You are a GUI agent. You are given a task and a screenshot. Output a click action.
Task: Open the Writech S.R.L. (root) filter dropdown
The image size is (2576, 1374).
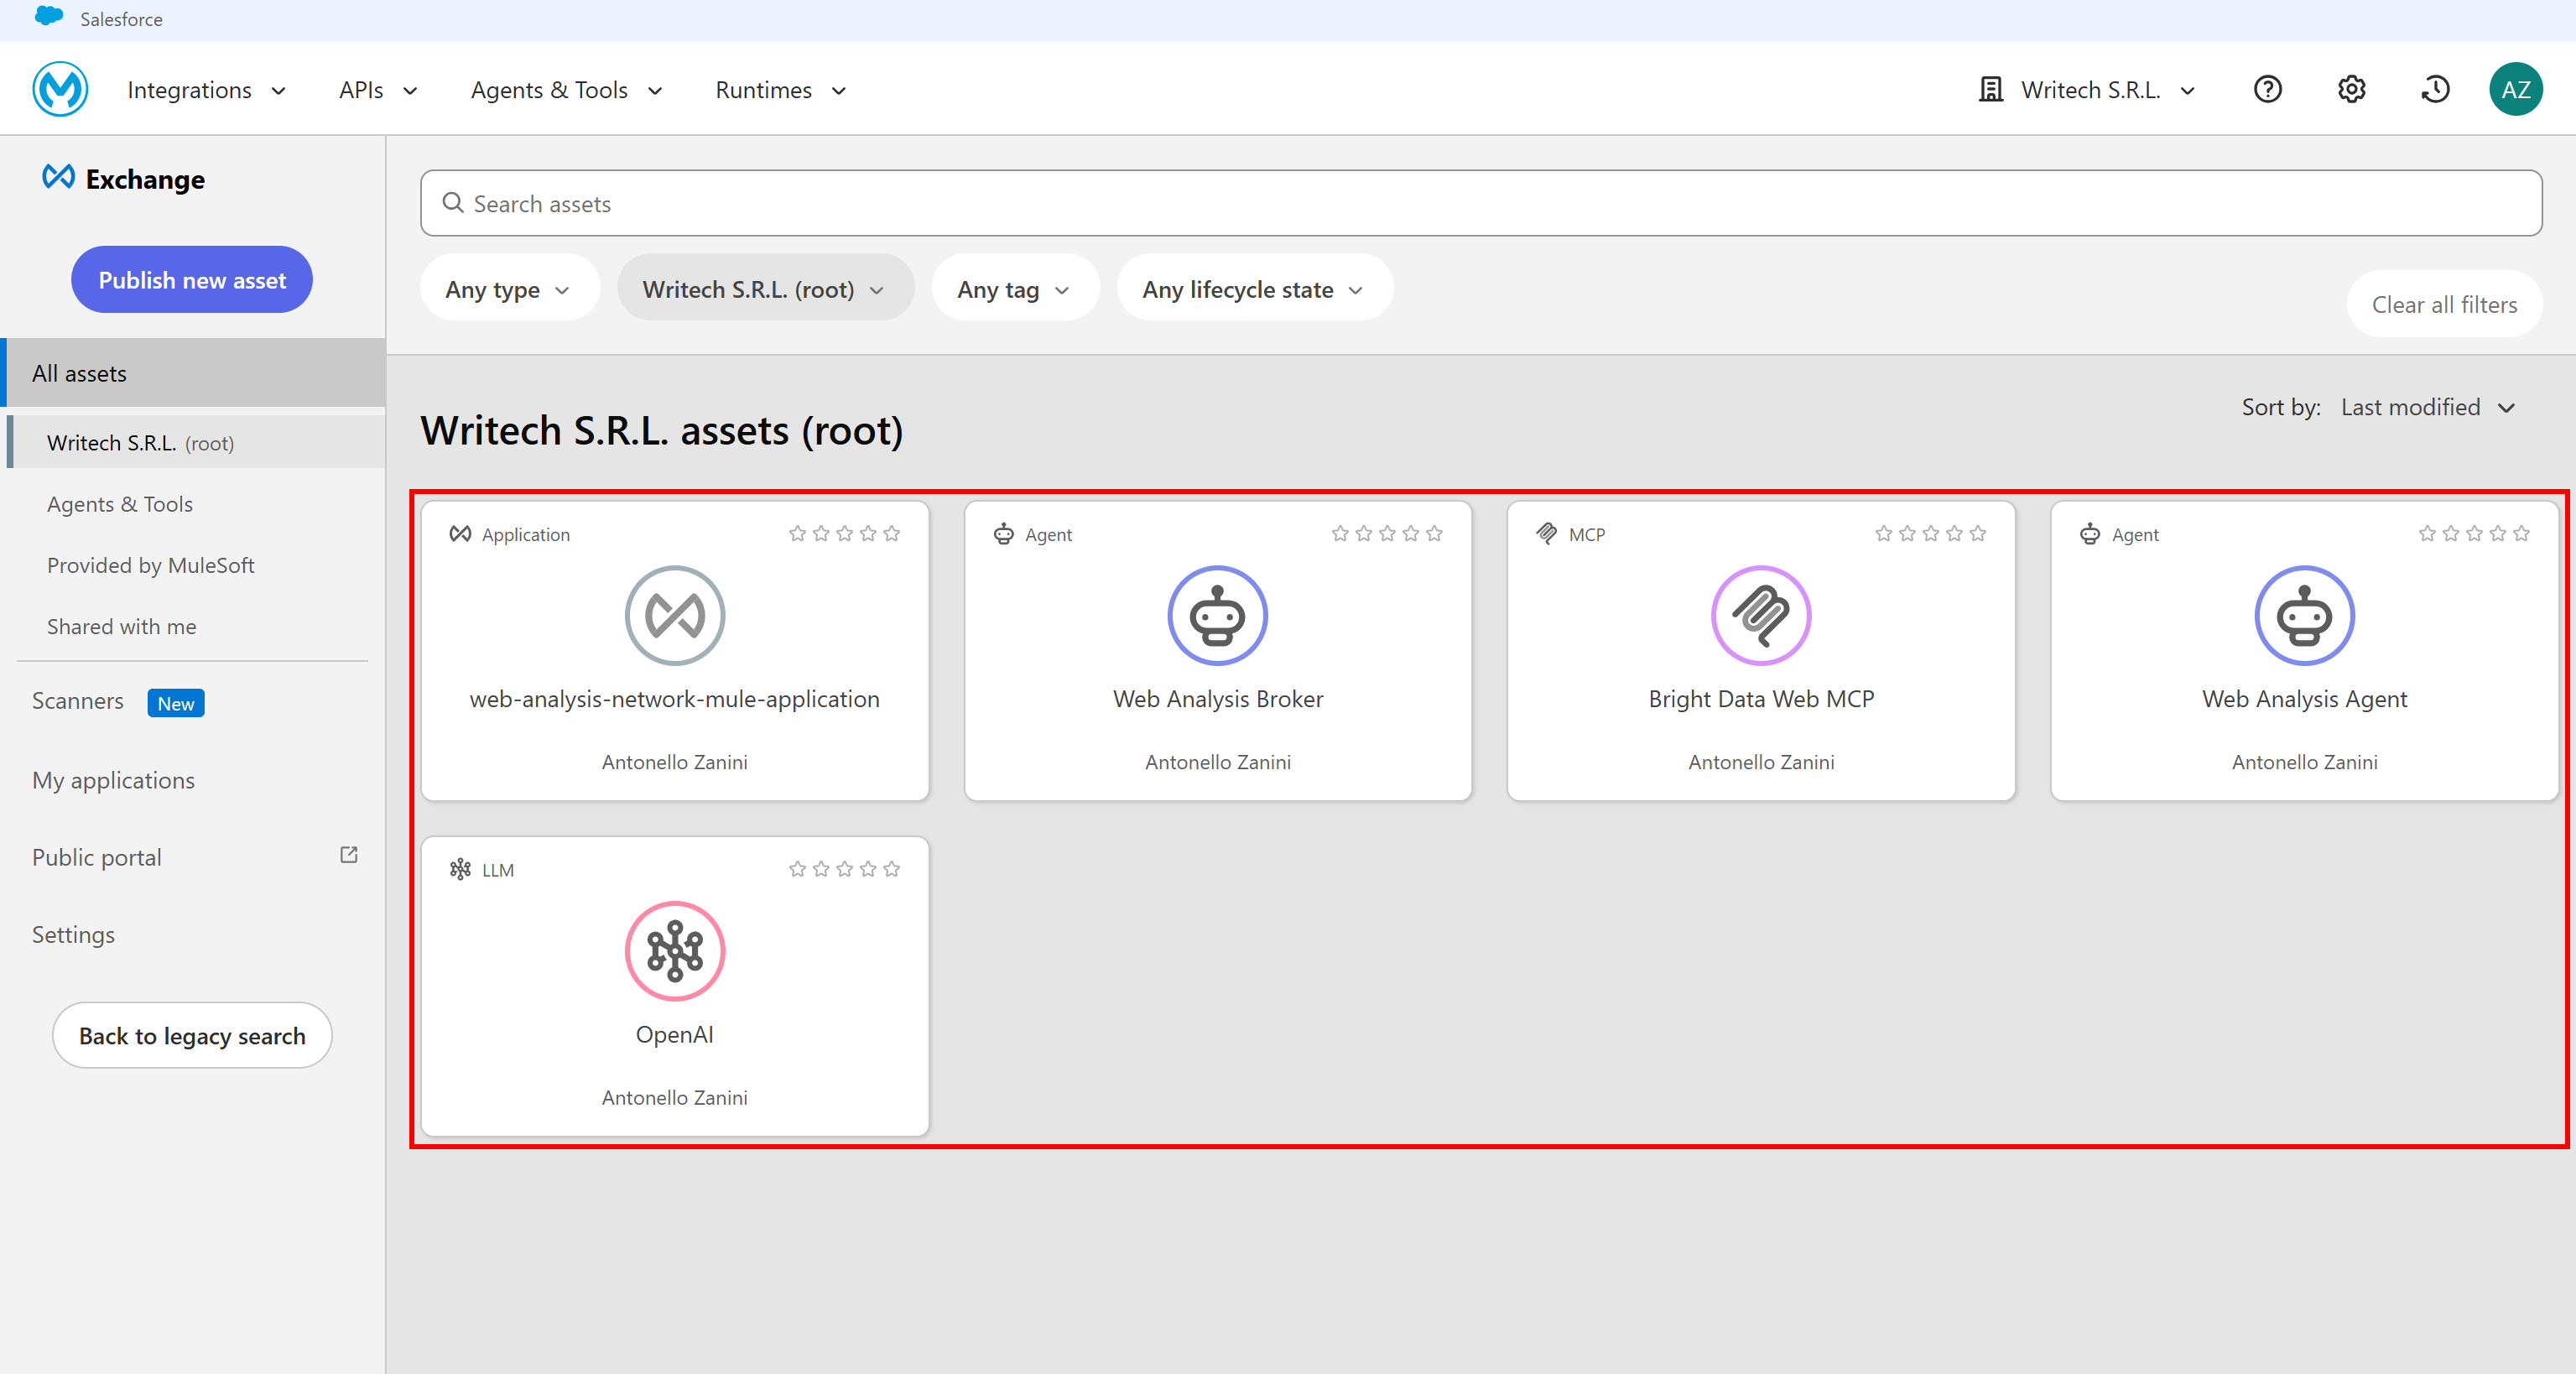coord(765,288)
